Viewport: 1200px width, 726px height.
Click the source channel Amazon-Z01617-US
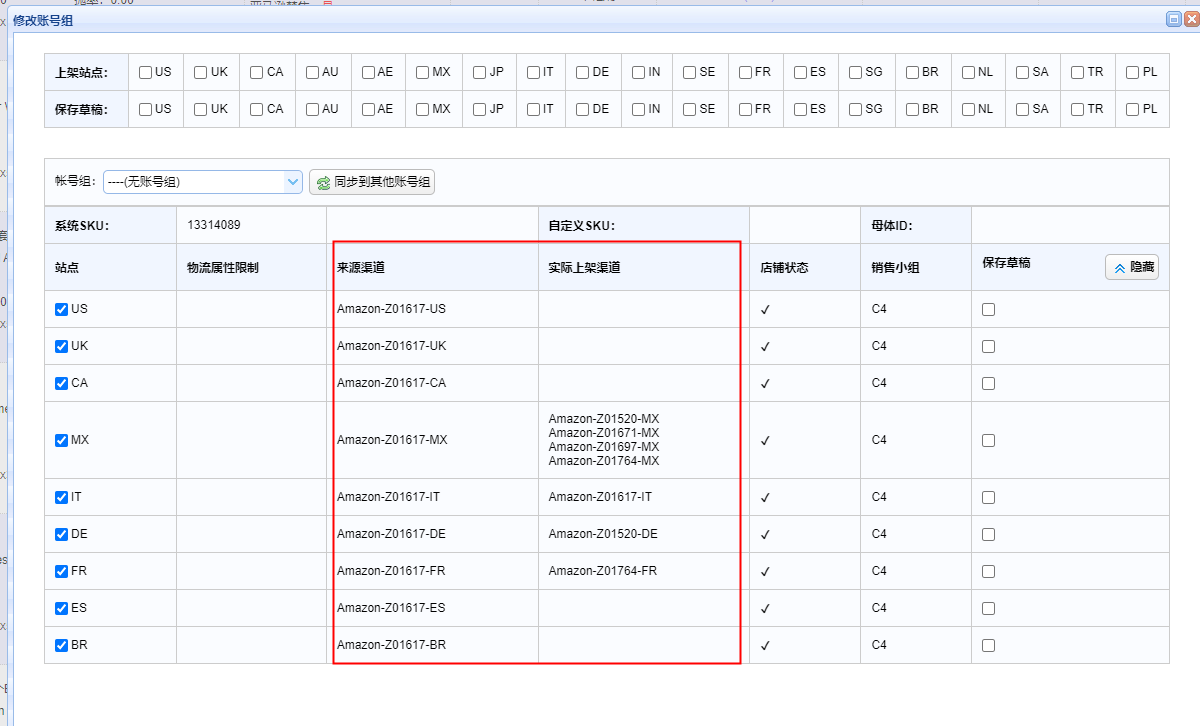pos(392,309)
